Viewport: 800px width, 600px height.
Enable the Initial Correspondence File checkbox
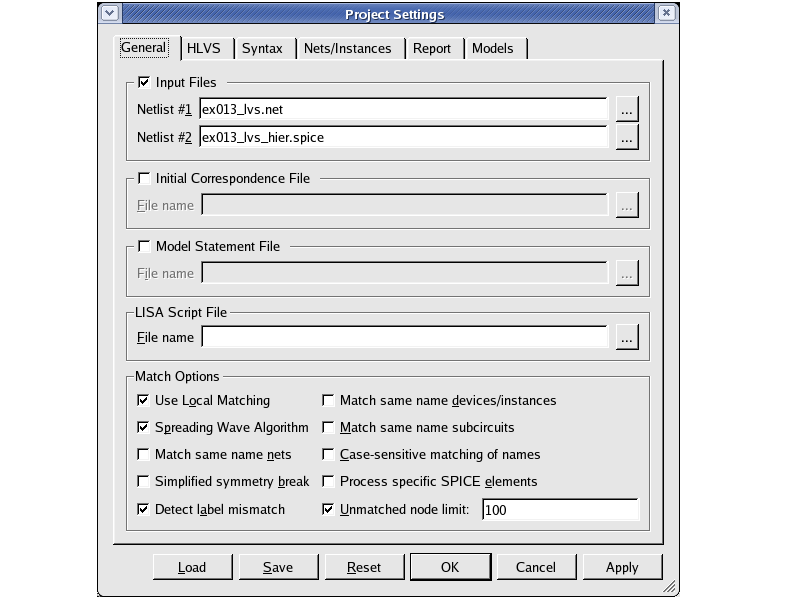pyautogui.click(x=145, y=178)
